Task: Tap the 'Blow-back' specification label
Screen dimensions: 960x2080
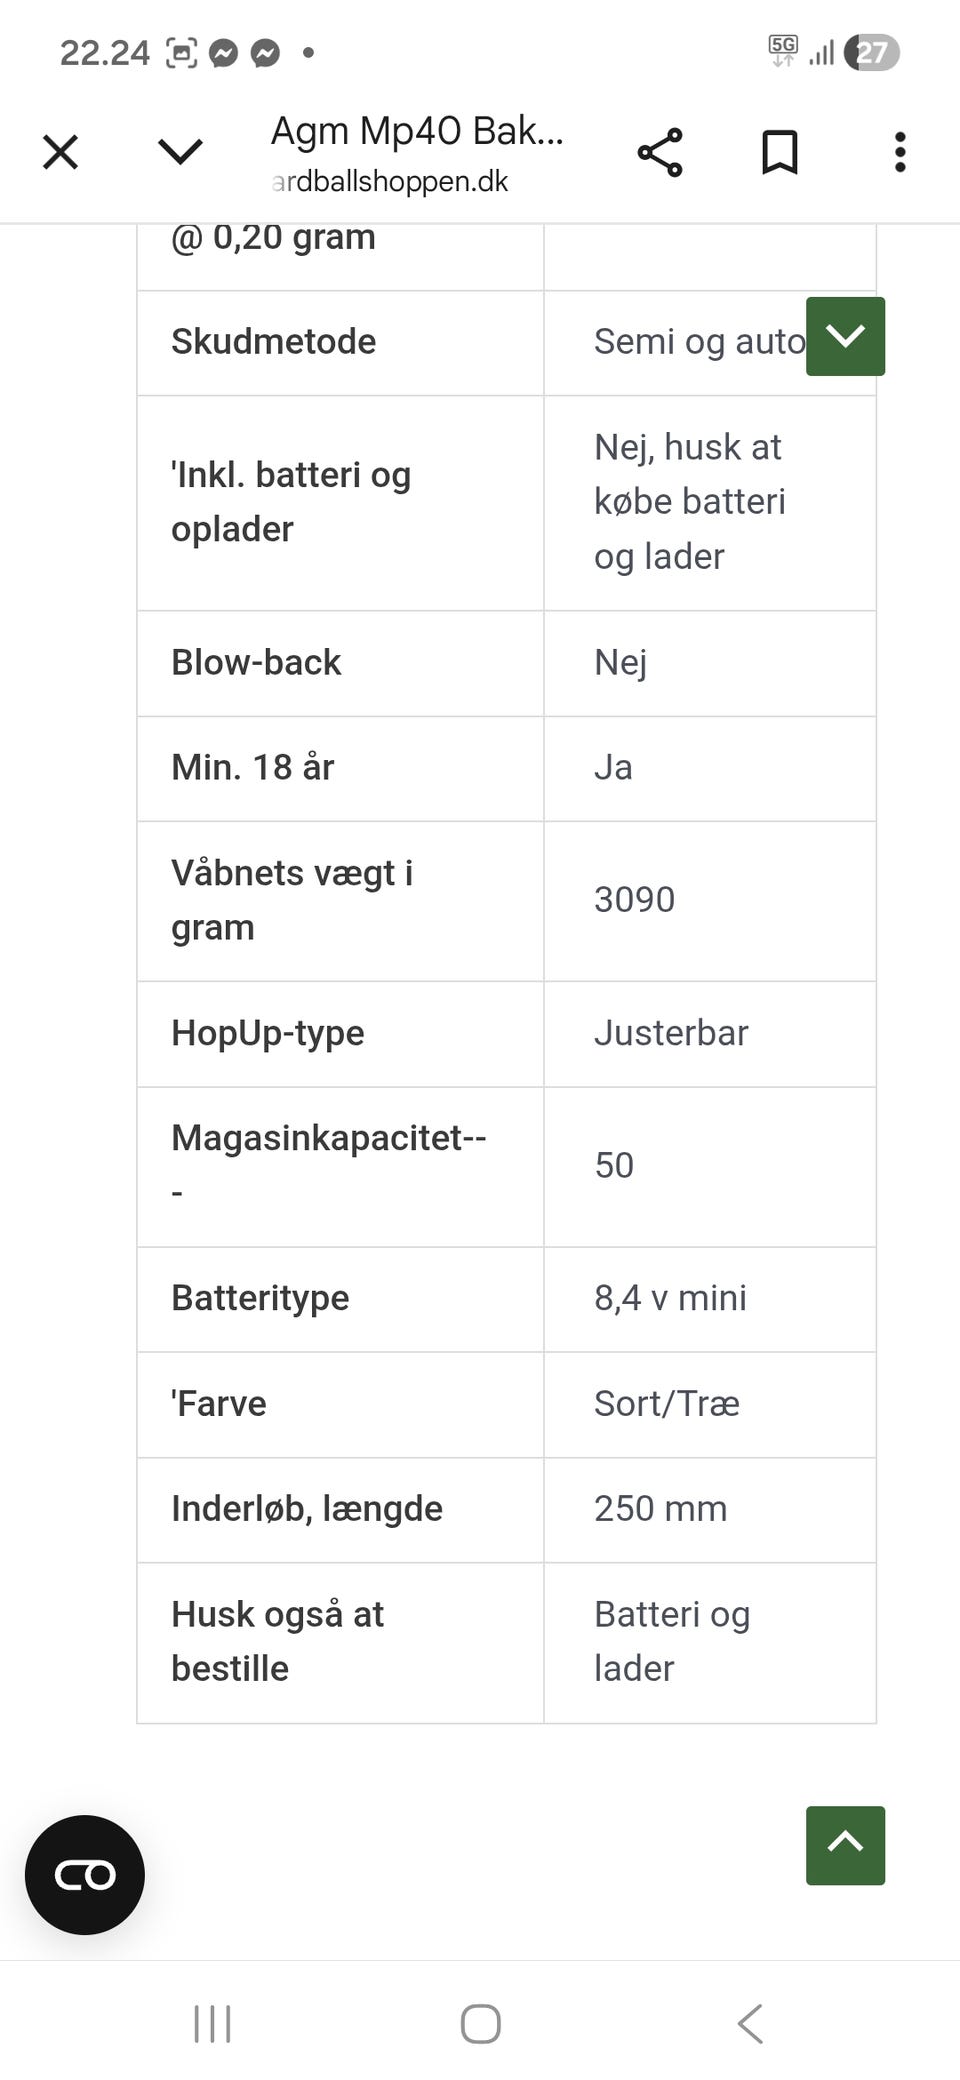Action: tap(256, 662)
